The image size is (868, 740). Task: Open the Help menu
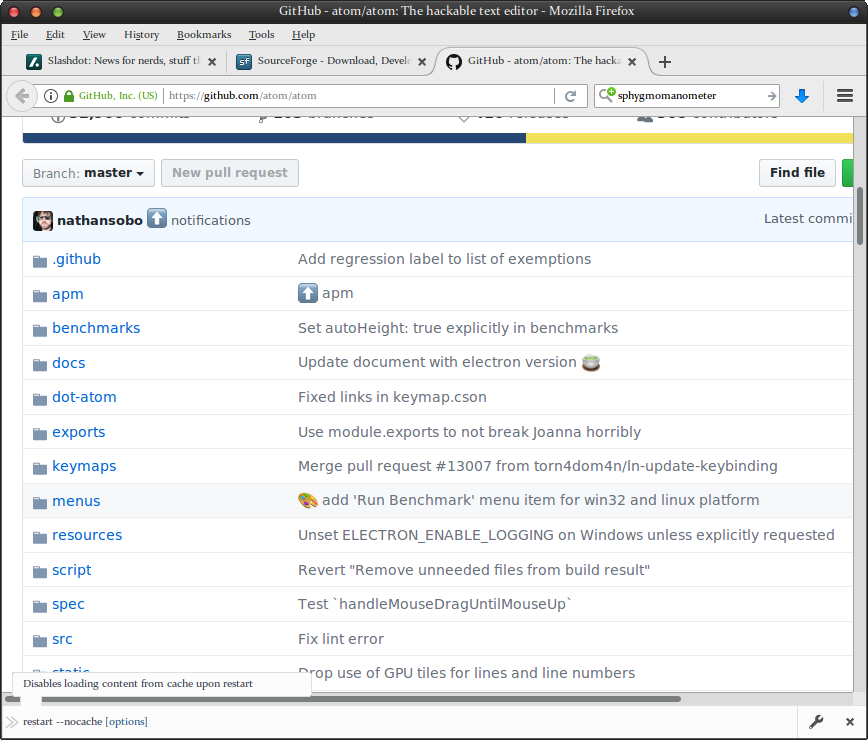click(x=303, y=34)
